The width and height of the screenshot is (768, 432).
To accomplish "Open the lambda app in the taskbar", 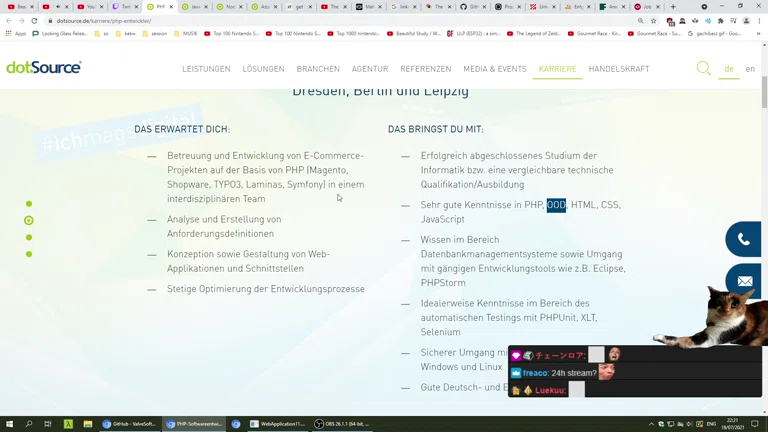I will tap(68, 424).
